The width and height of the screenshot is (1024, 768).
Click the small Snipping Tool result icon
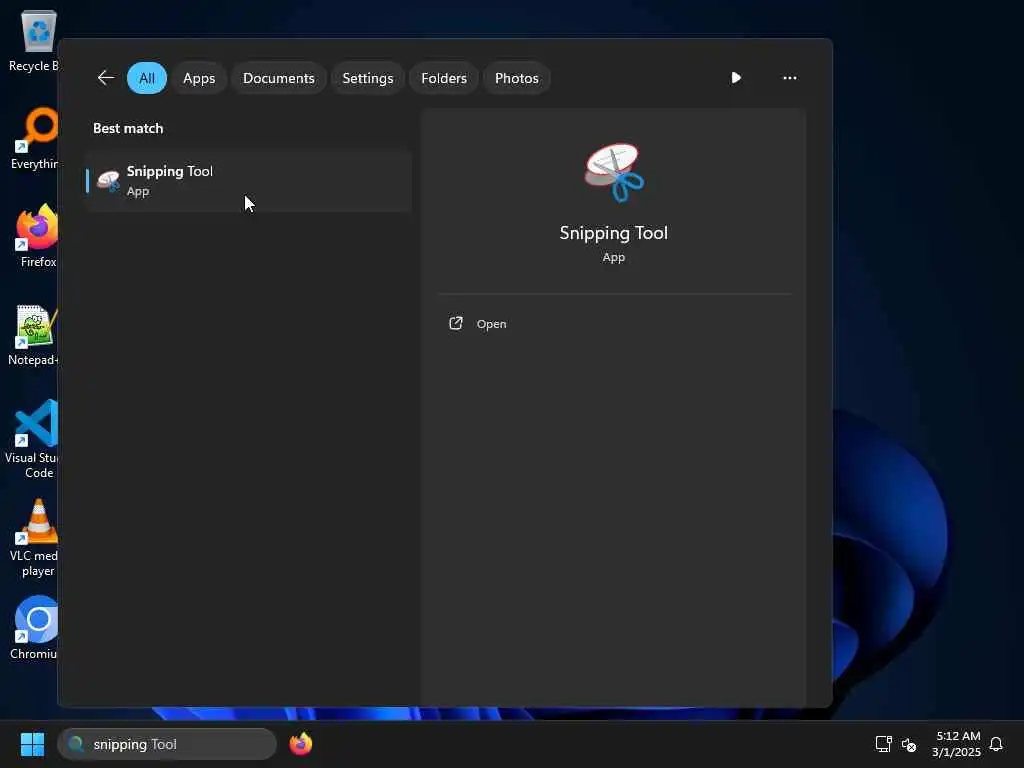click(x=108, y=181)
